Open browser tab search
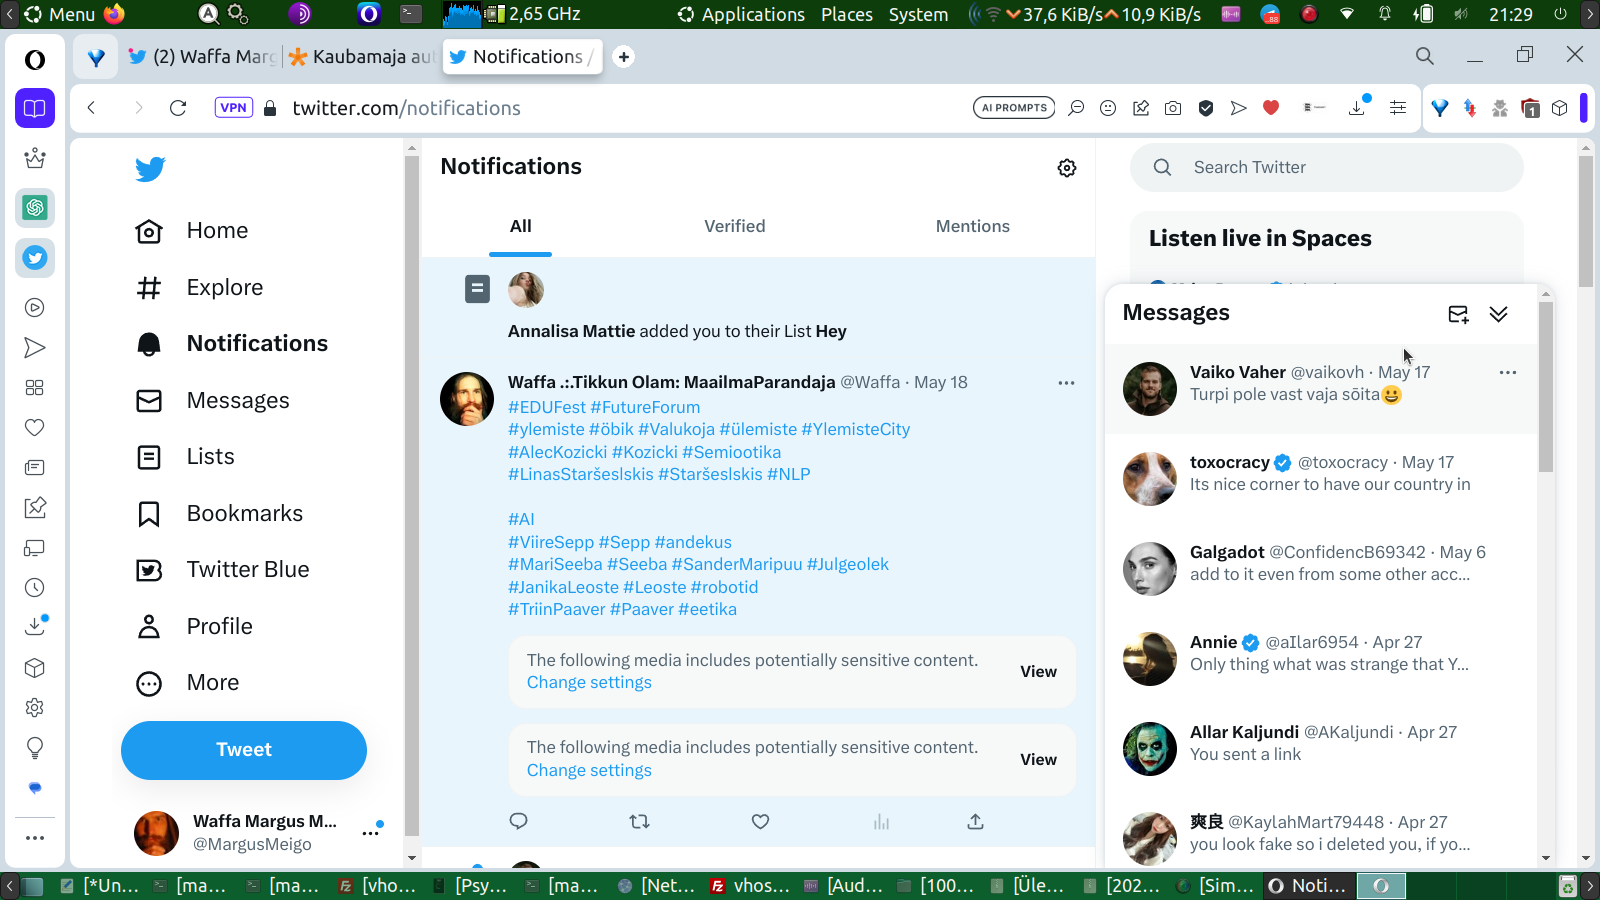The height and width of the screenshot is (900, 1600). point(1425,56)
